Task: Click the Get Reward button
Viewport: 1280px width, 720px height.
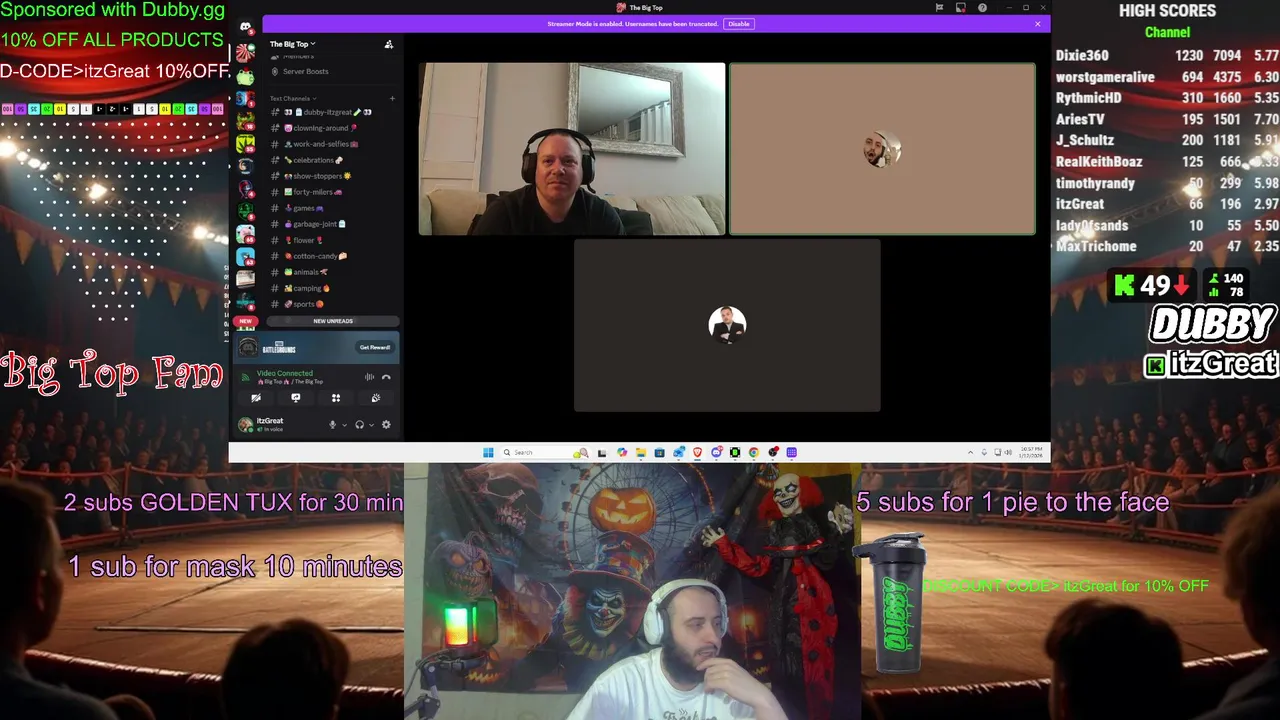Action: (x=375, y=347)
